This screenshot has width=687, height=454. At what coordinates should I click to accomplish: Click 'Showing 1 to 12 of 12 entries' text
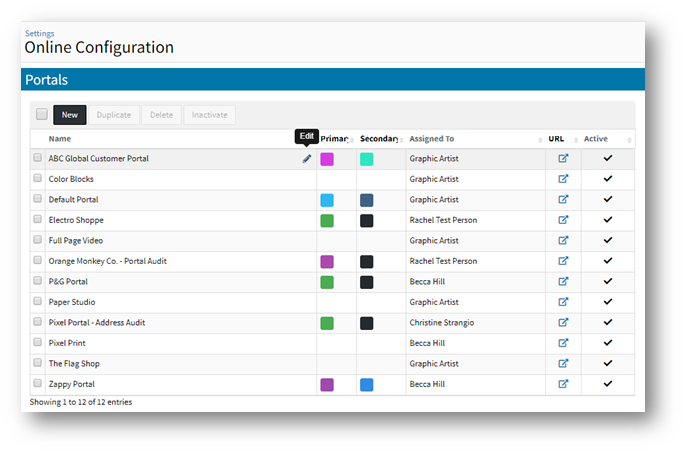coord(81,402)
